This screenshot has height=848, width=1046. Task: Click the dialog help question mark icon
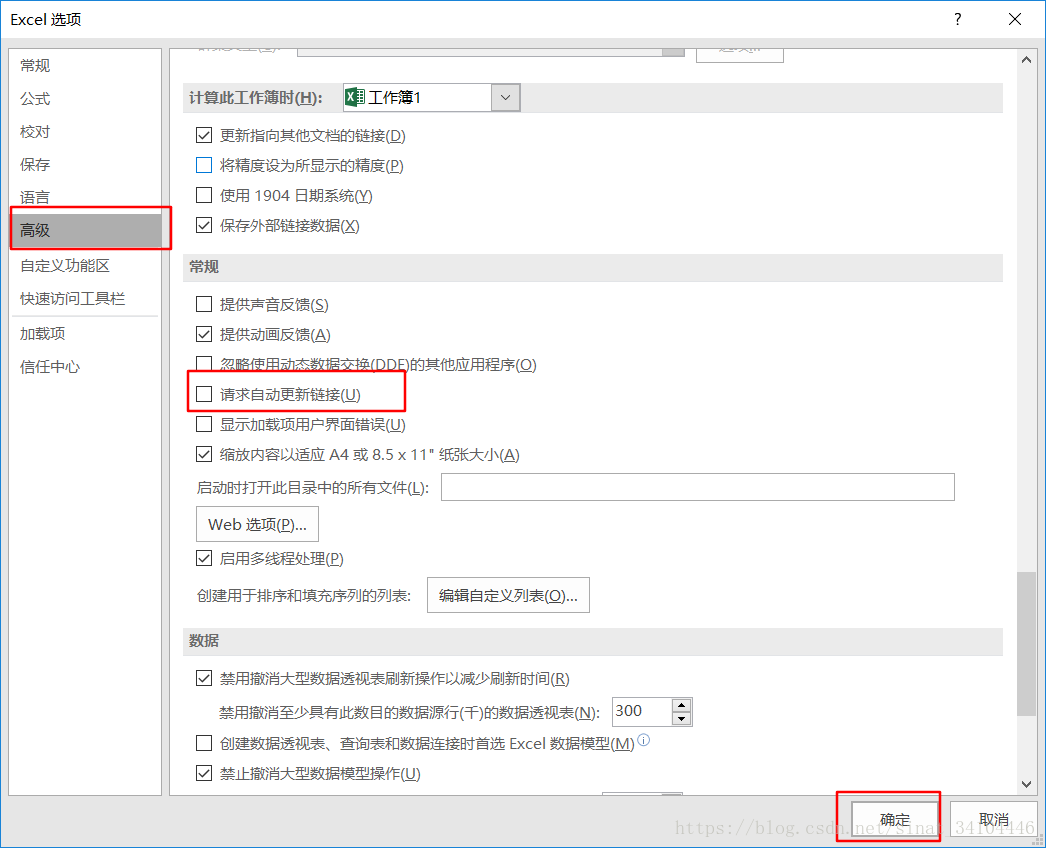(957, 19)
